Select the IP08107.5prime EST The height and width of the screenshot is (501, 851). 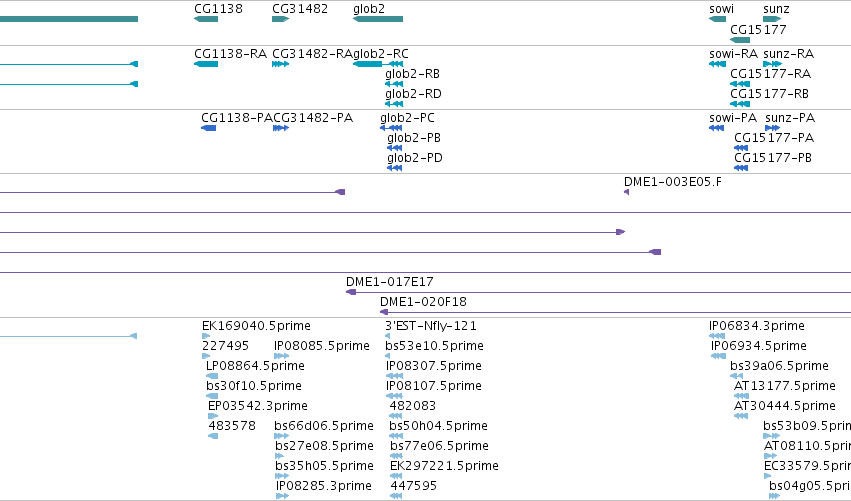pos(434,386)
